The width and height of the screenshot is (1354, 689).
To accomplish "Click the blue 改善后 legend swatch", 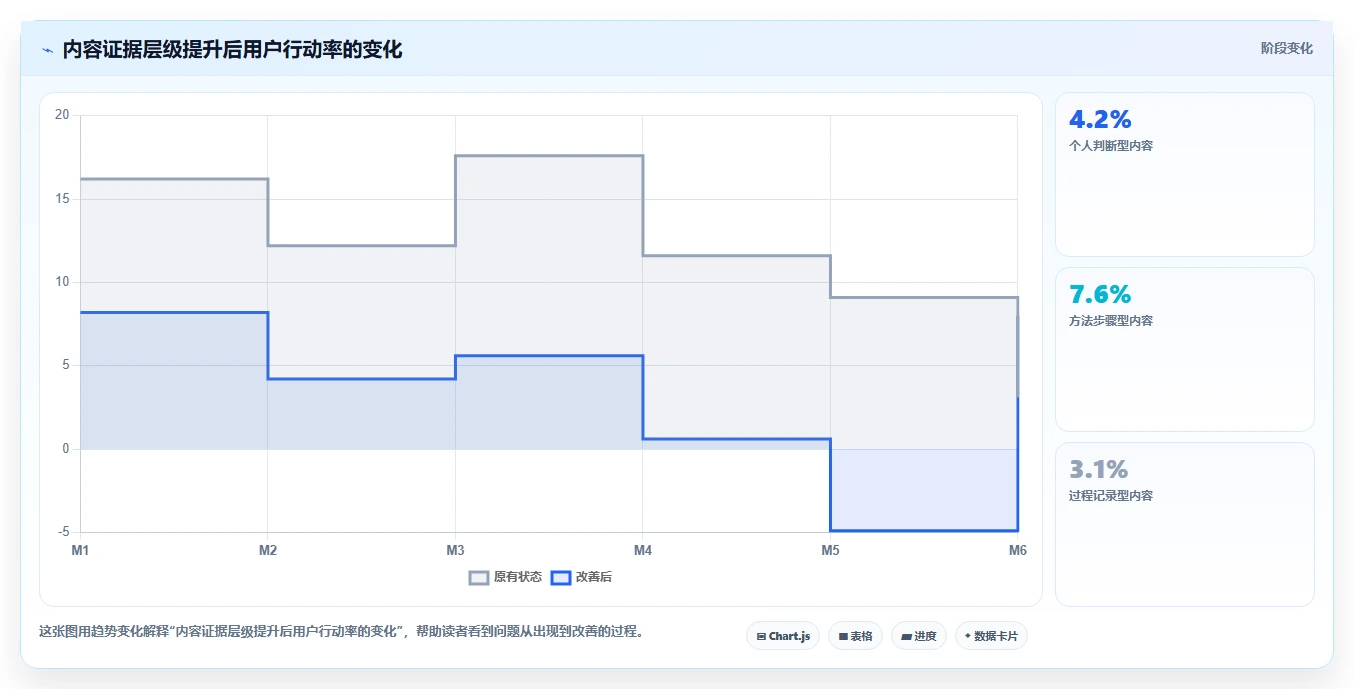I will (x=561, y=577).
